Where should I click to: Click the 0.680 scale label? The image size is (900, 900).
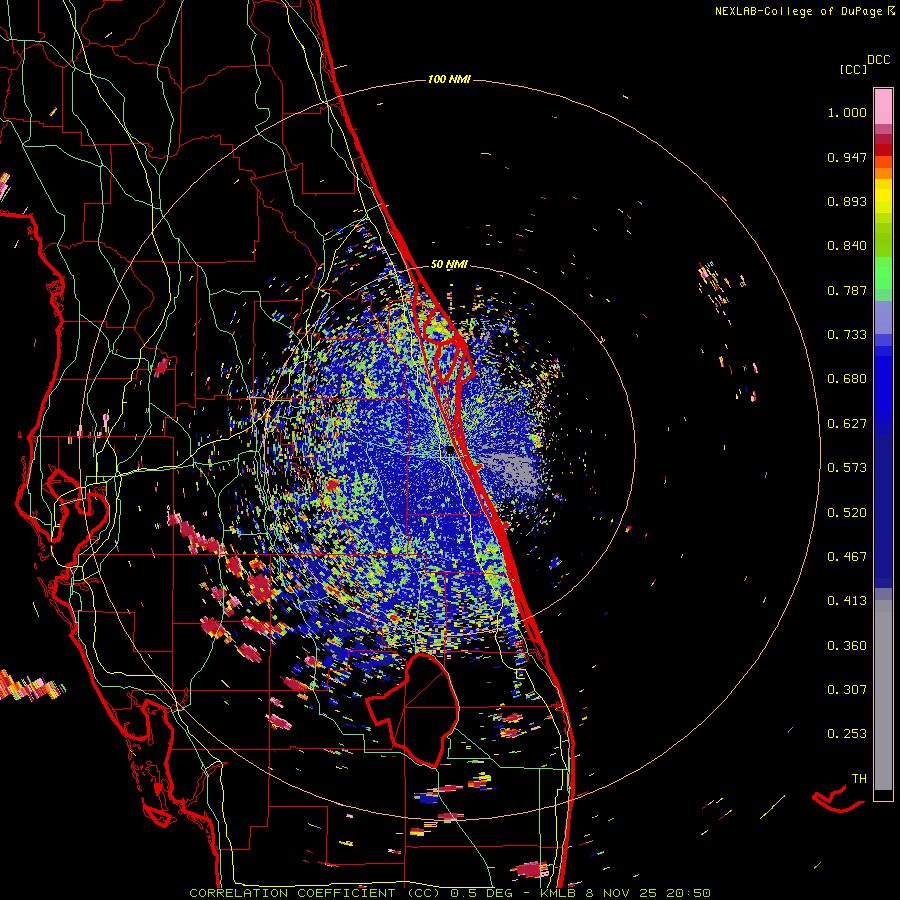[x=847, y=379]
